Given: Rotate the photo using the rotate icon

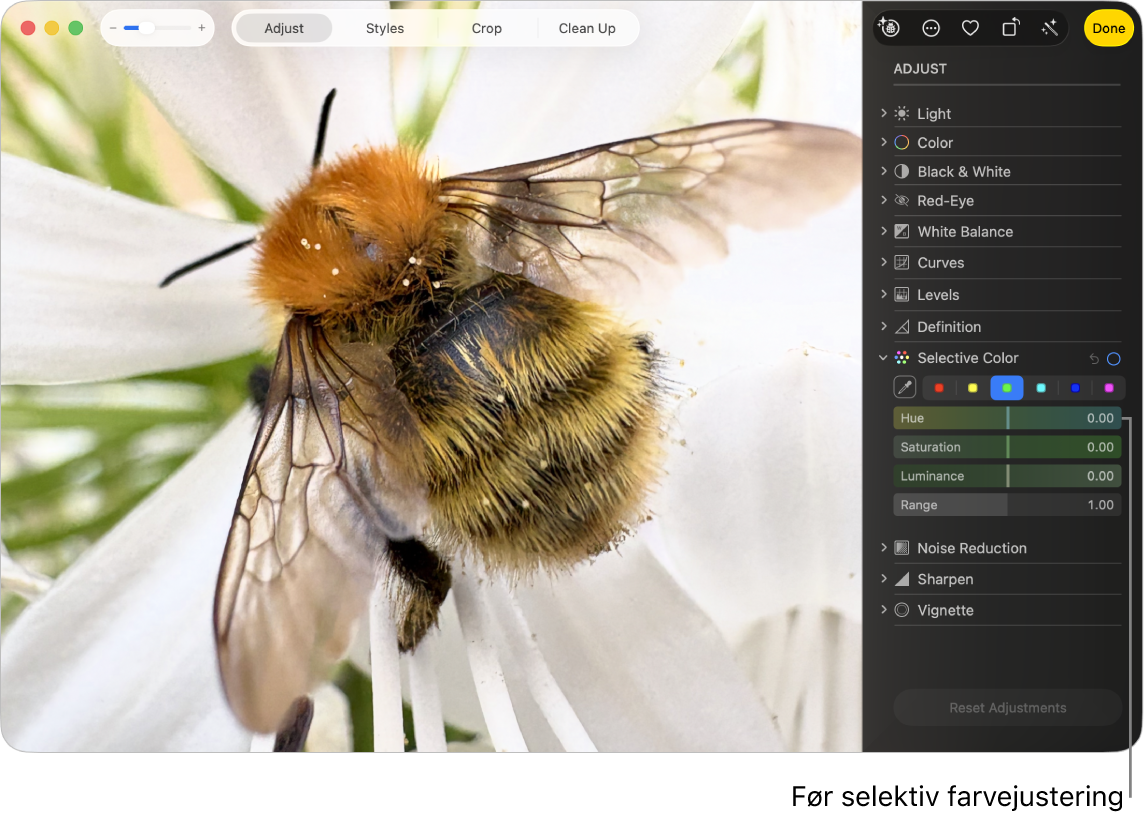Looking at the screenshot, I should click(1010, 28).
